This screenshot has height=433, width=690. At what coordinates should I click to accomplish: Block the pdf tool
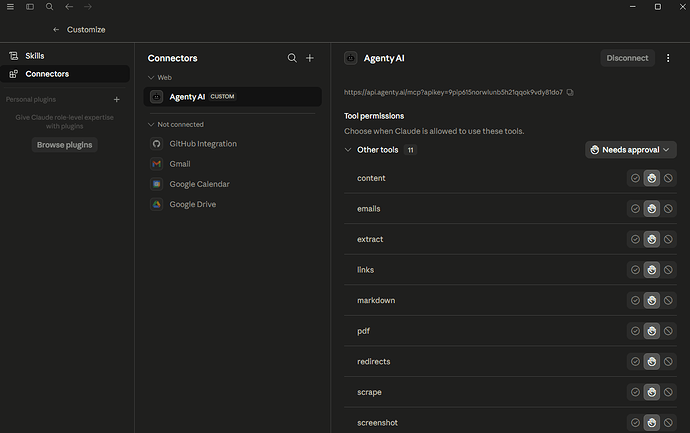pos(668,331)
